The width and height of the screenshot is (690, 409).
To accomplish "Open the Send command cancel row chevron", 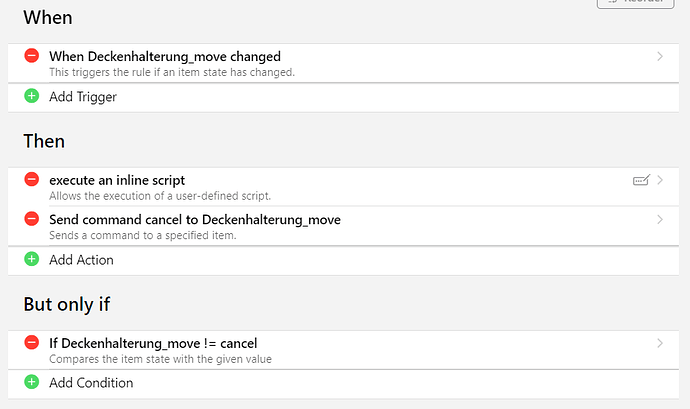I will [x=660, y=220].
